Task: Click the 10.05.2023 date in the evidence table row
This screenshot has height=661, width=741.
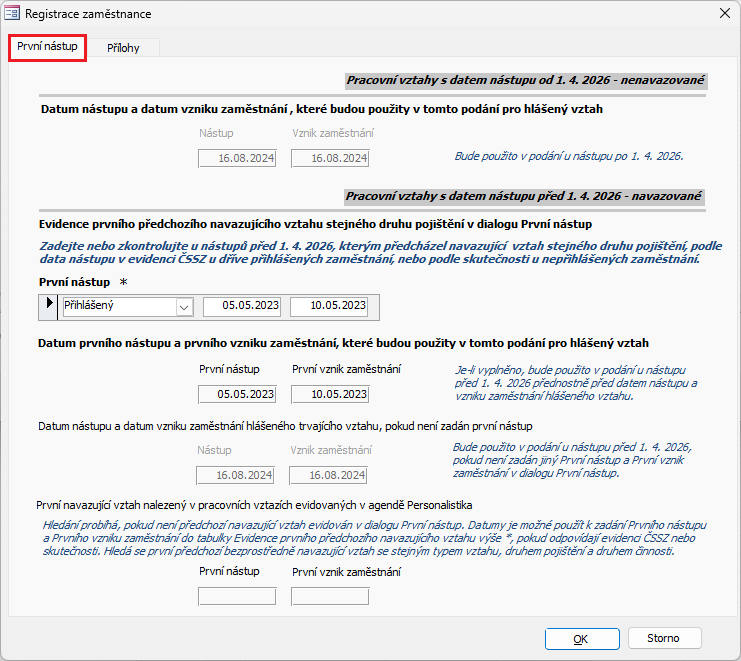Action: tap(329, 307)
